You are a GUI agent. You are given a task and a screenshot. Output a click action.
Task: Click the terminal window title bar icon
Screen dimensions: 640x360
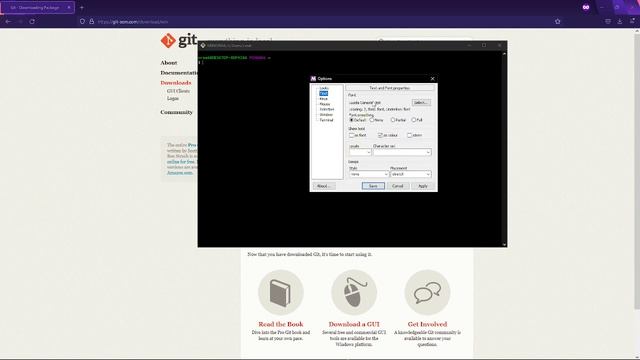pos(203,45)
